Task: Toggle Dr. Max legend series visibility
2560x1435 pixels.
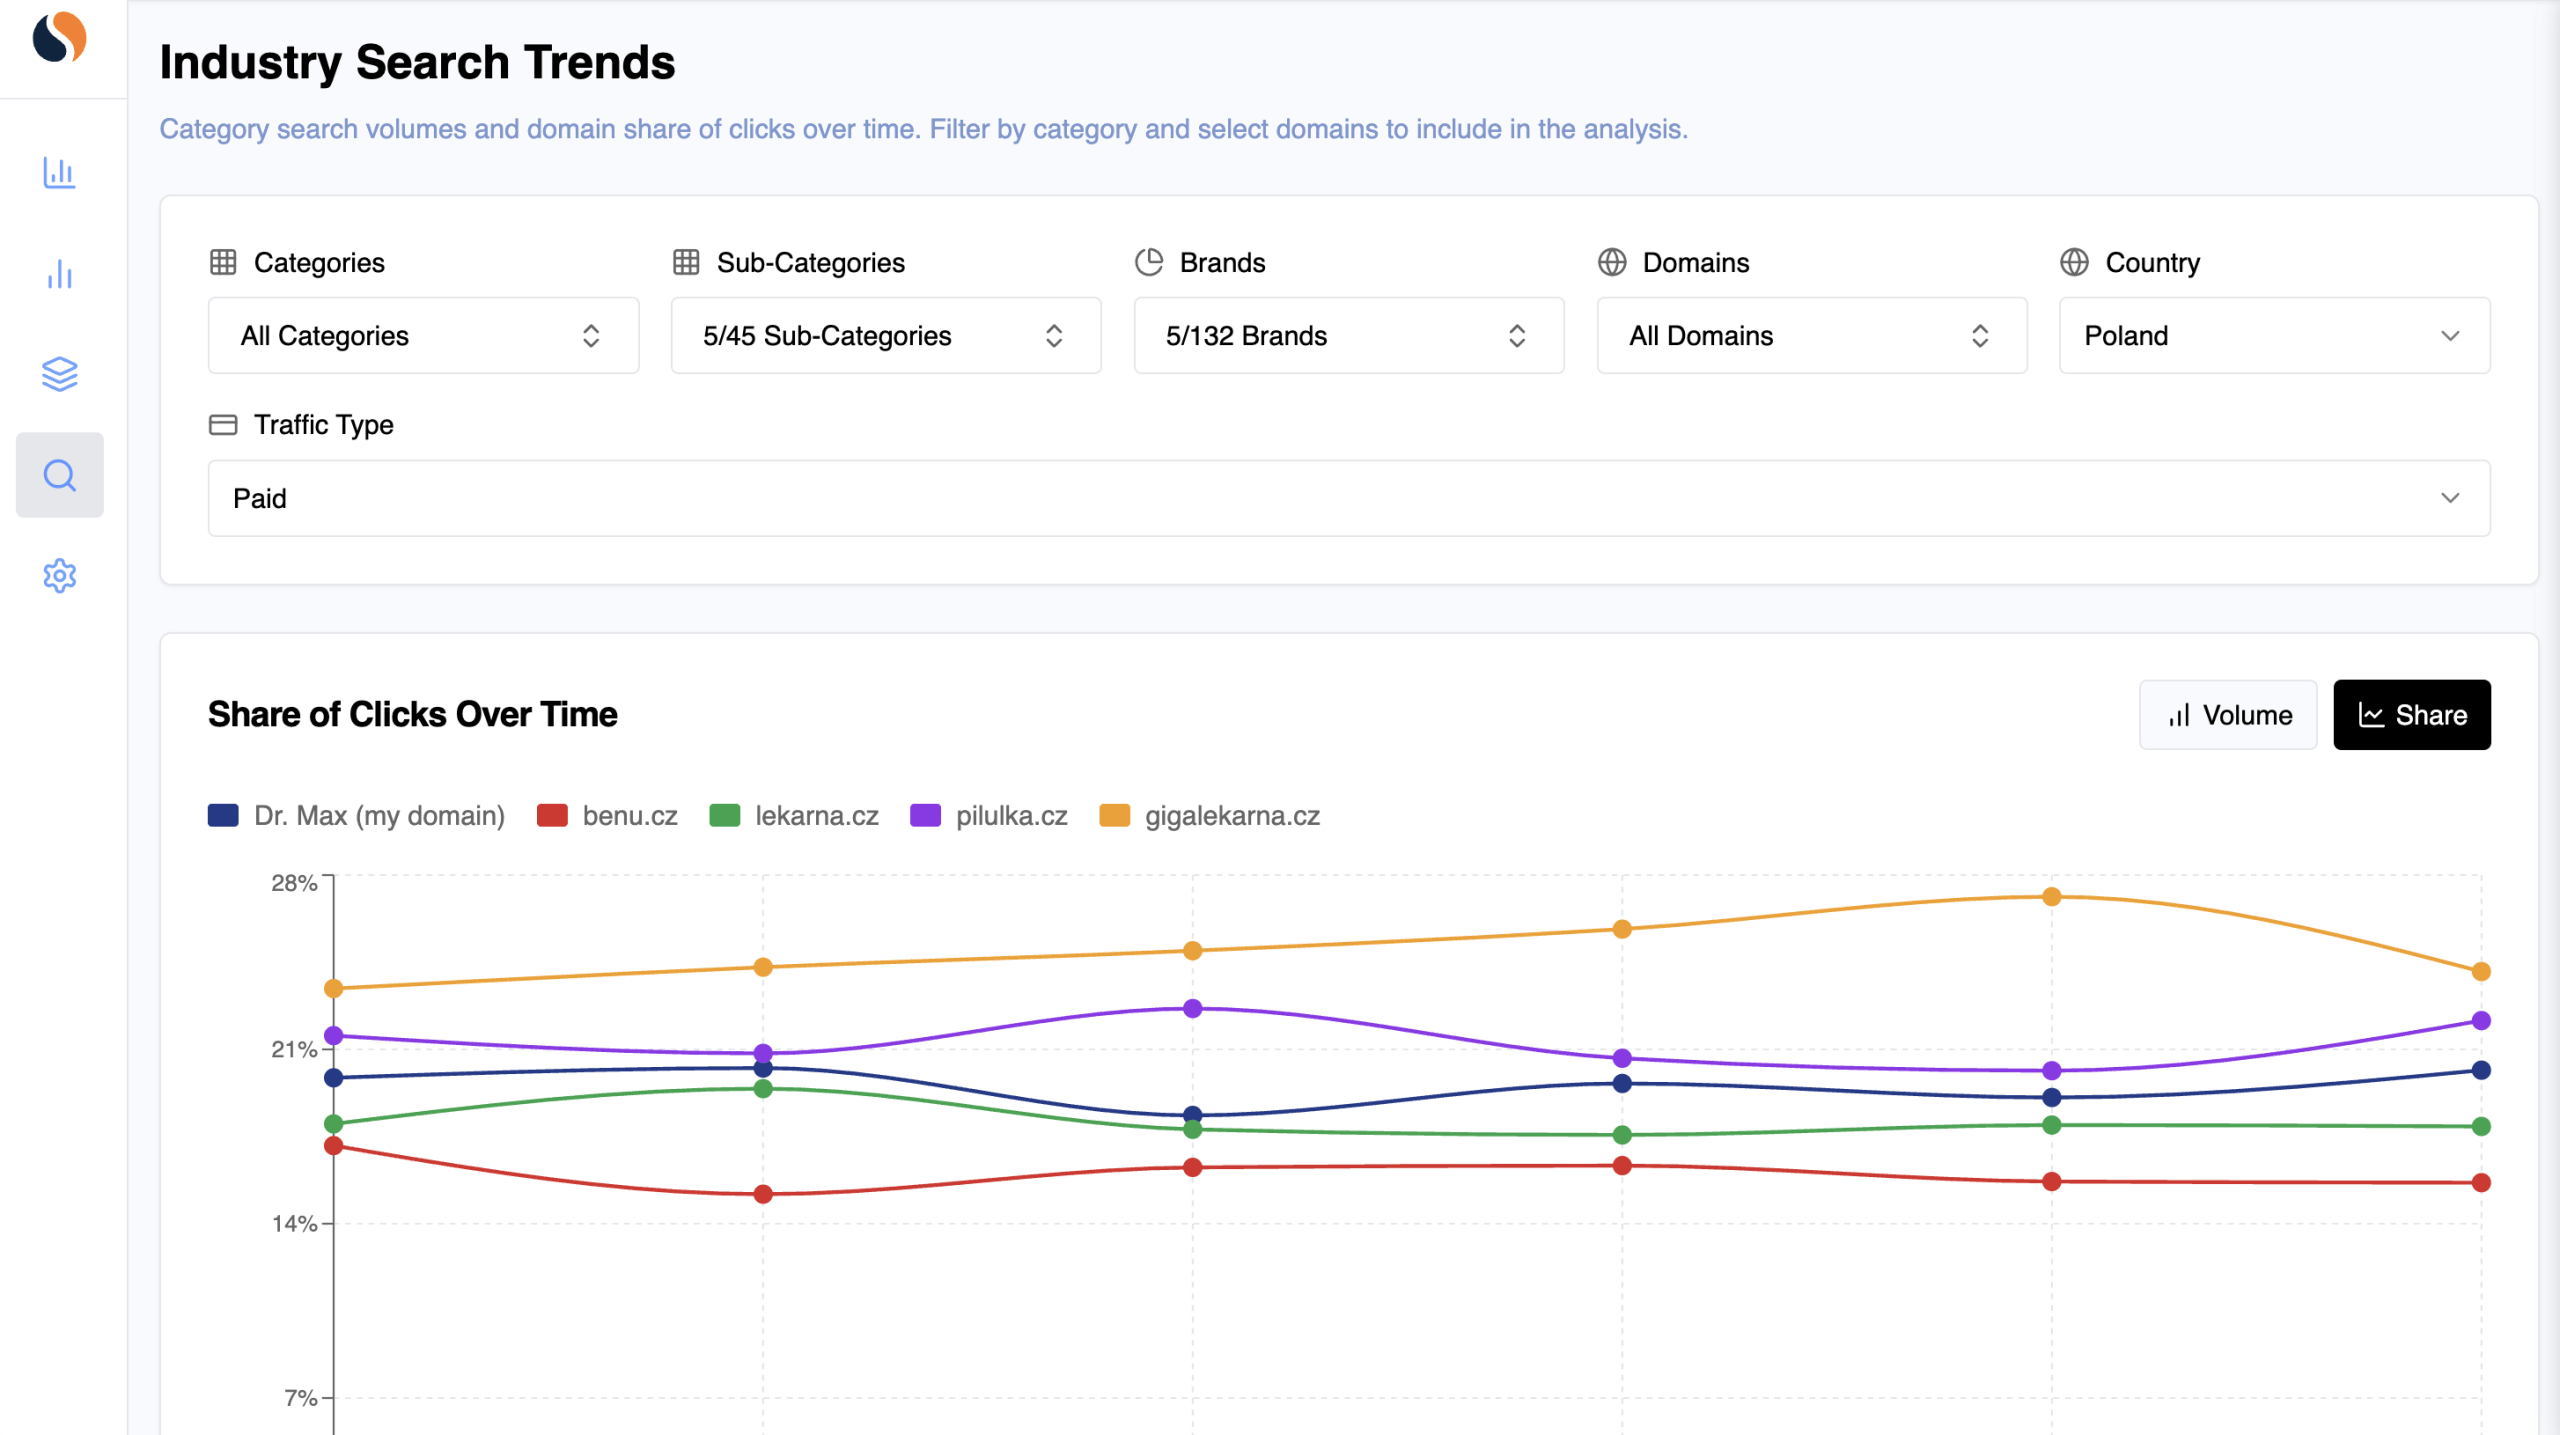Action: pyautogui.click(x=356, y=815)
